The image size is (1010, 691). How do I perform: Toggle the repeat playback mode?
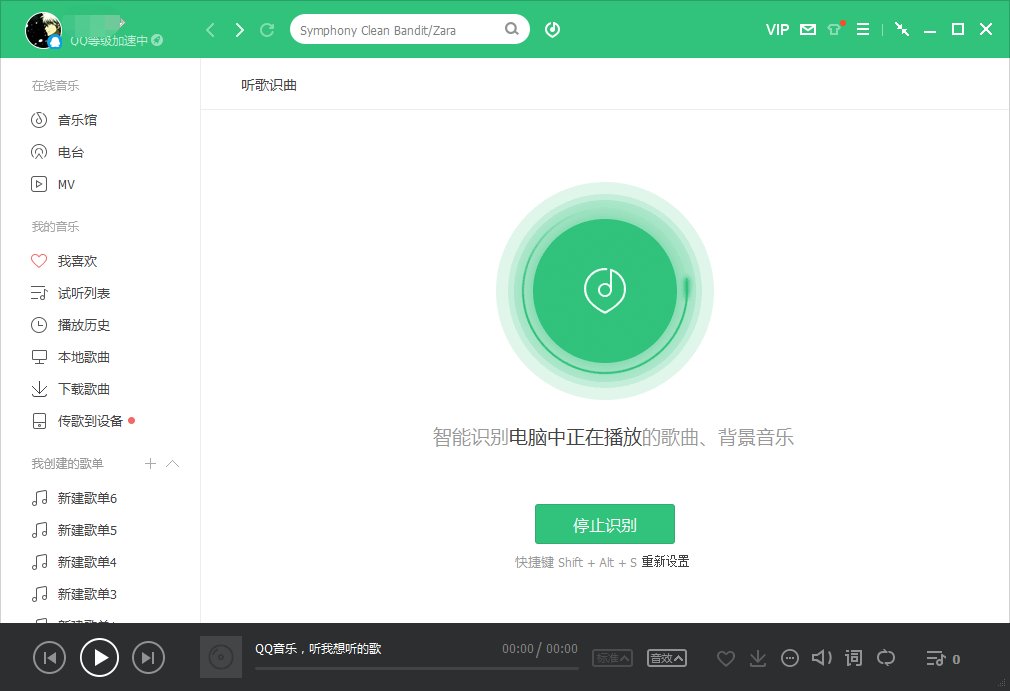tap(886, 657)
